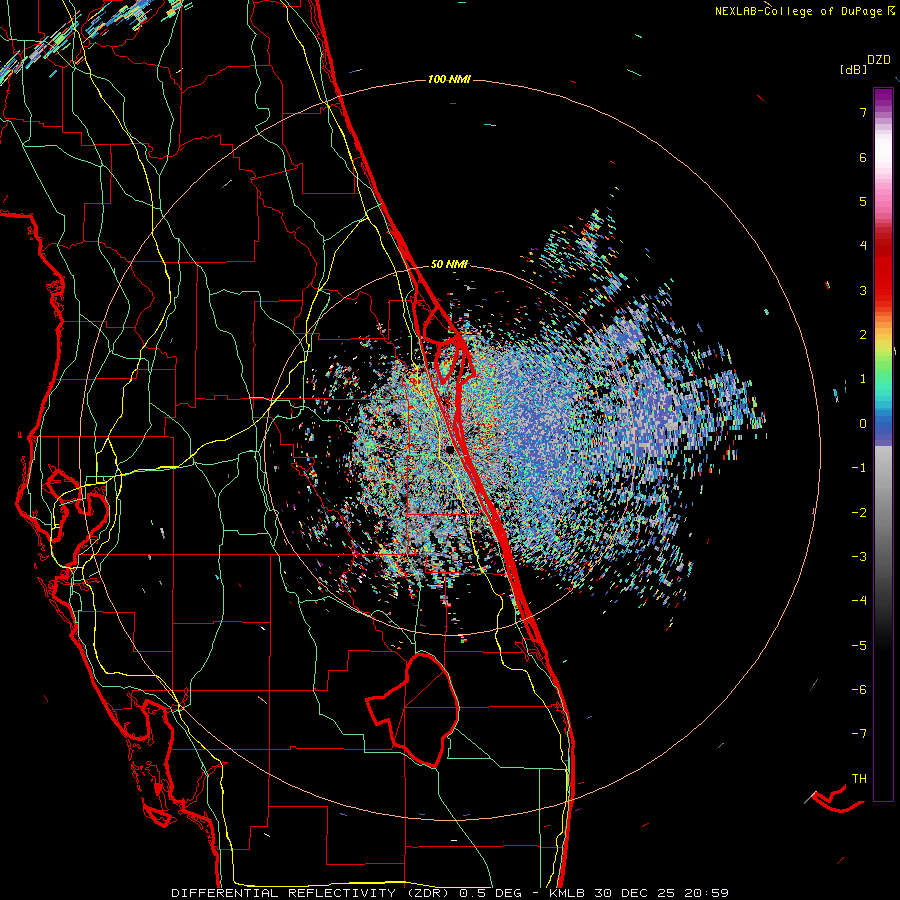900x900 pixels.
Task: Click the blue 0 dB band in color scale
Action: 883,425
